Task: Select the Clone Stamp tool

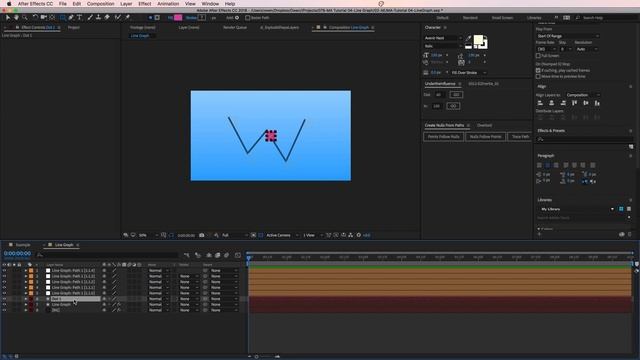Action: click(98, 18)
